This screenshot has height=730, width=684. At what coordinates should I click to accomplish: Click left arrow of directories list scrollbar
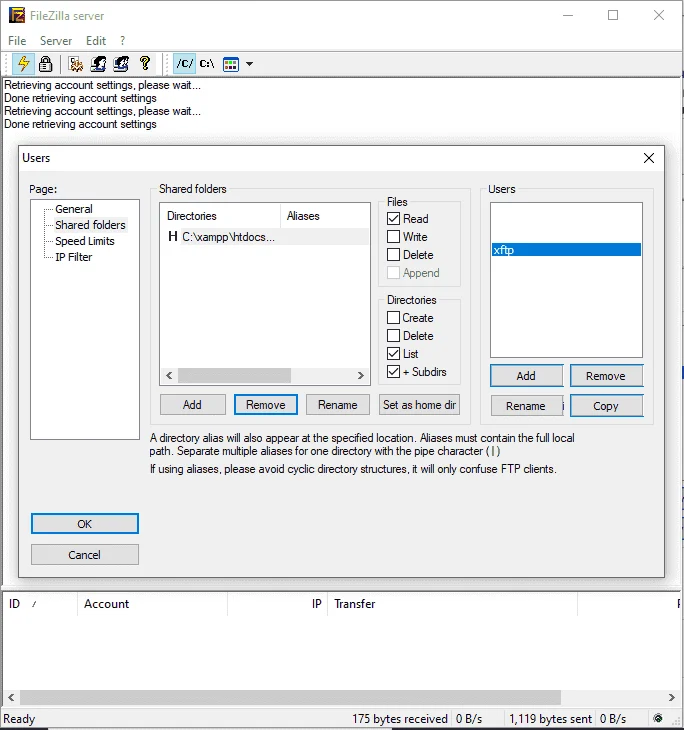pos(169,375)
